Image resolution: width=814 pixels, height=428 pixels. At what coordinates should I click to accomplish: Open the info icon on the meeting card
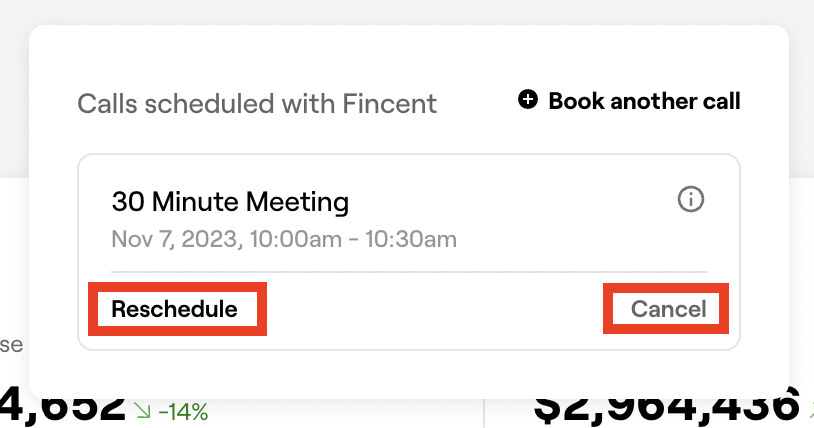point(690,199)
